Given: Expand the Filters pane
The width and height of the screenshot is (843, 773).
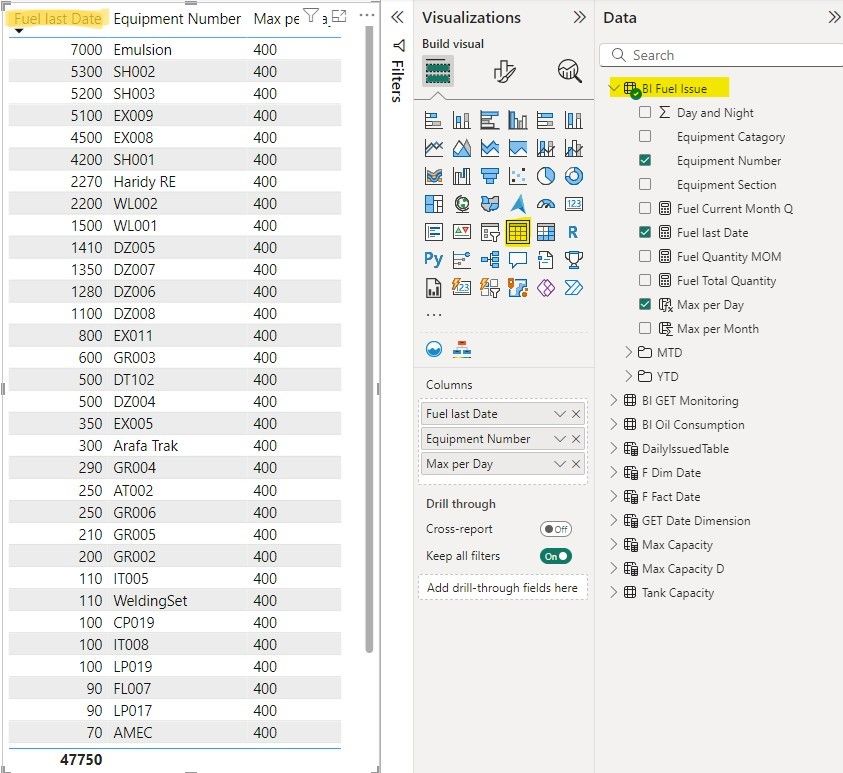Looking at the screenshot, I should (x=397, y=17).
